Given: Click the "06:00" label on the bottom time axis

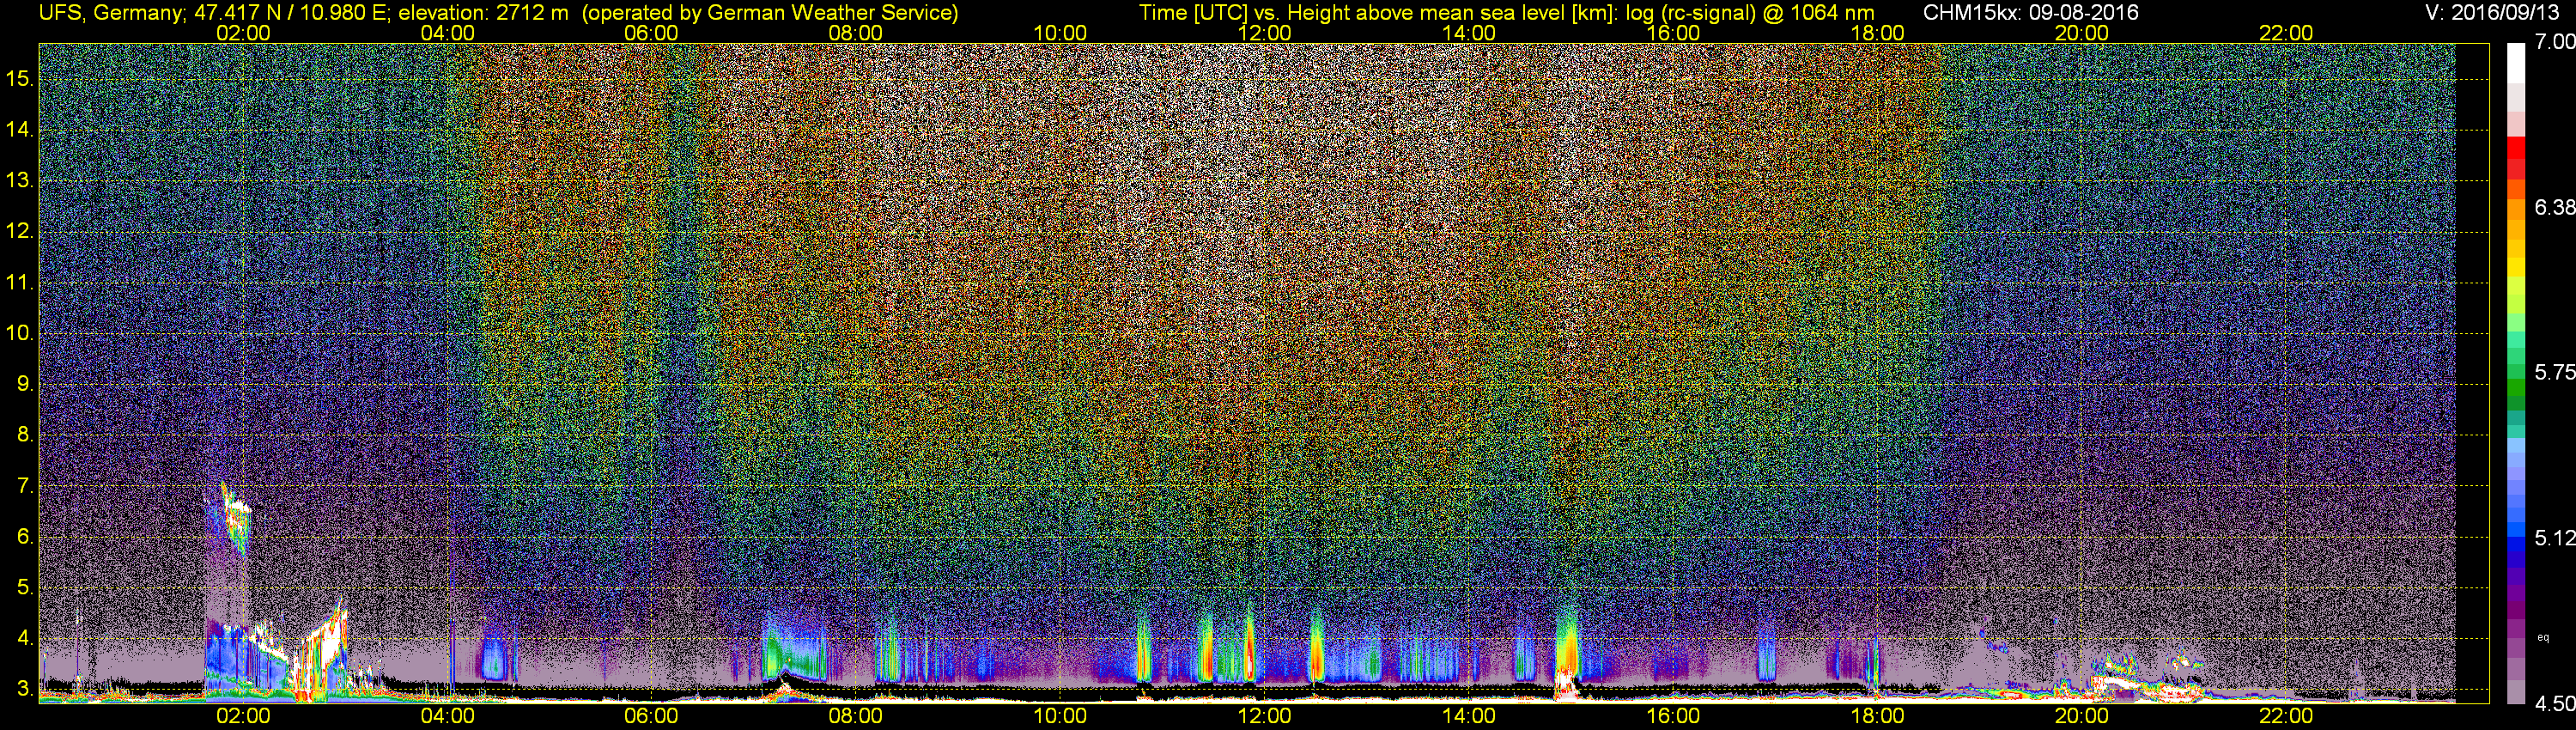Looking at the screenshot, I should pos(651,716).
